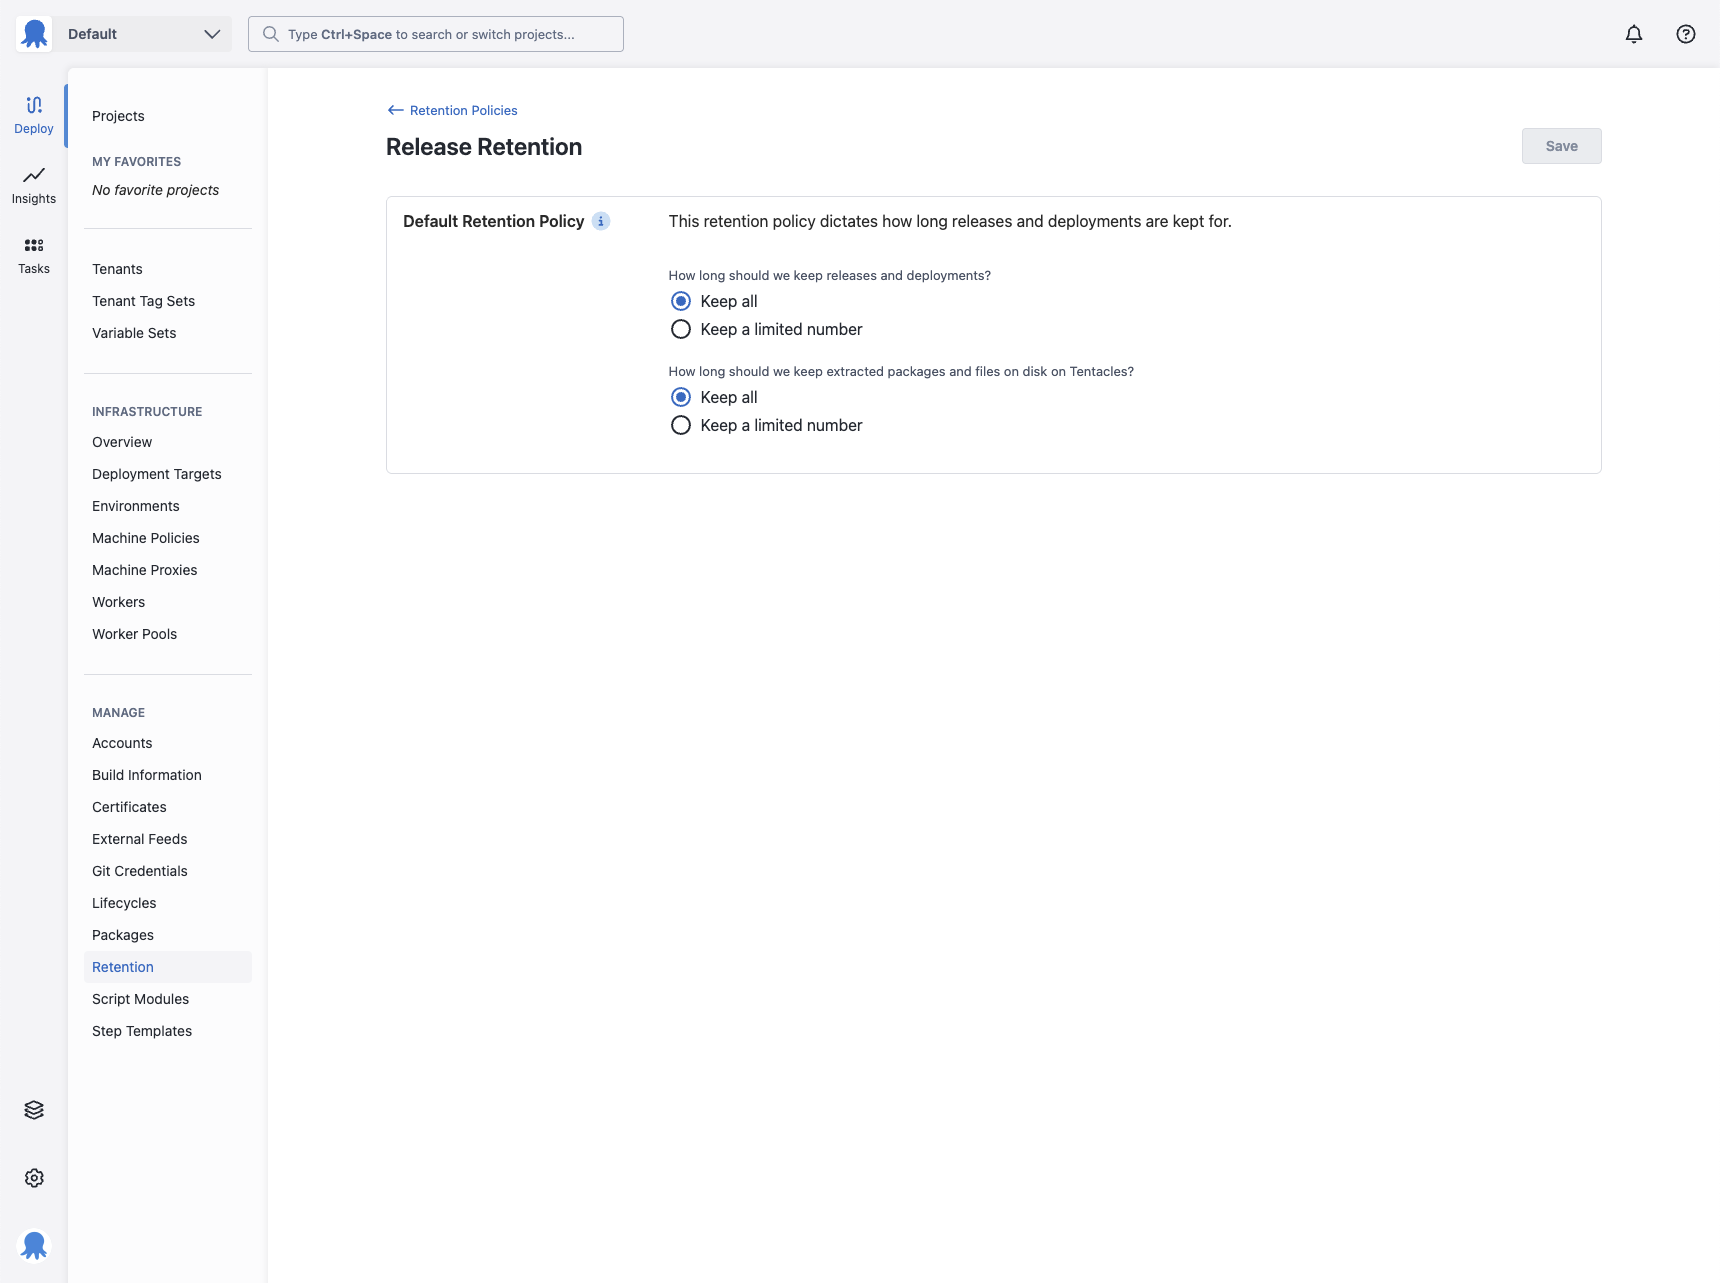This screenshot has height=1283, width=1720.
Task: Click the project search input field
Action: pos(436,34)
